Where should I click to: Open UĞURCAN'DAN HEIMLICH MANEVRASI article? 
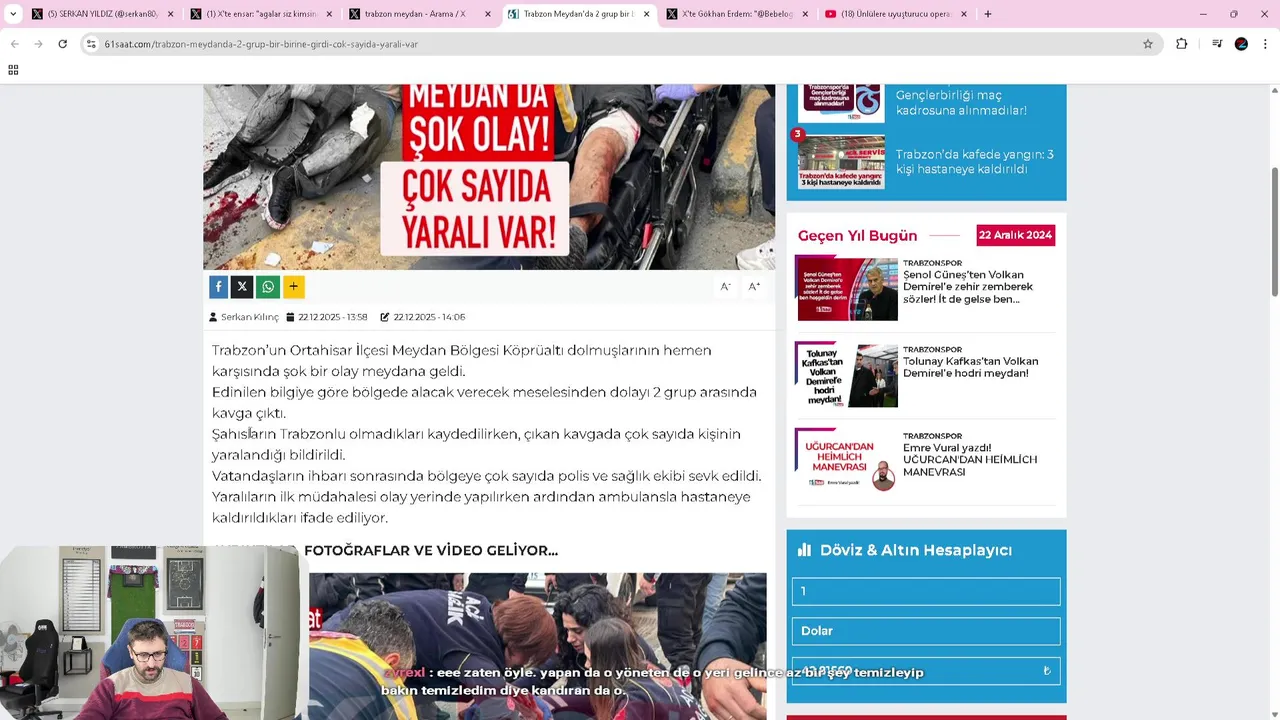[969, 460]
